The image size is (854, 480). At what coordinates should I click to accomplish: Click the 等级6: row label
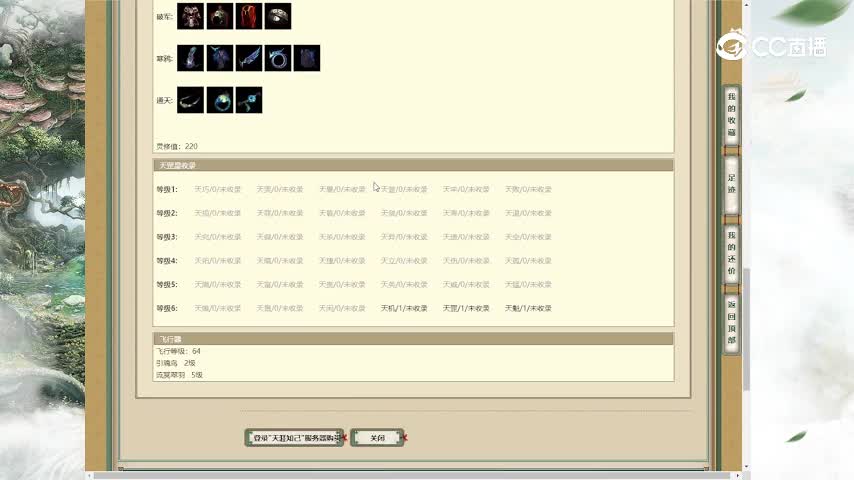coord(167,308)
